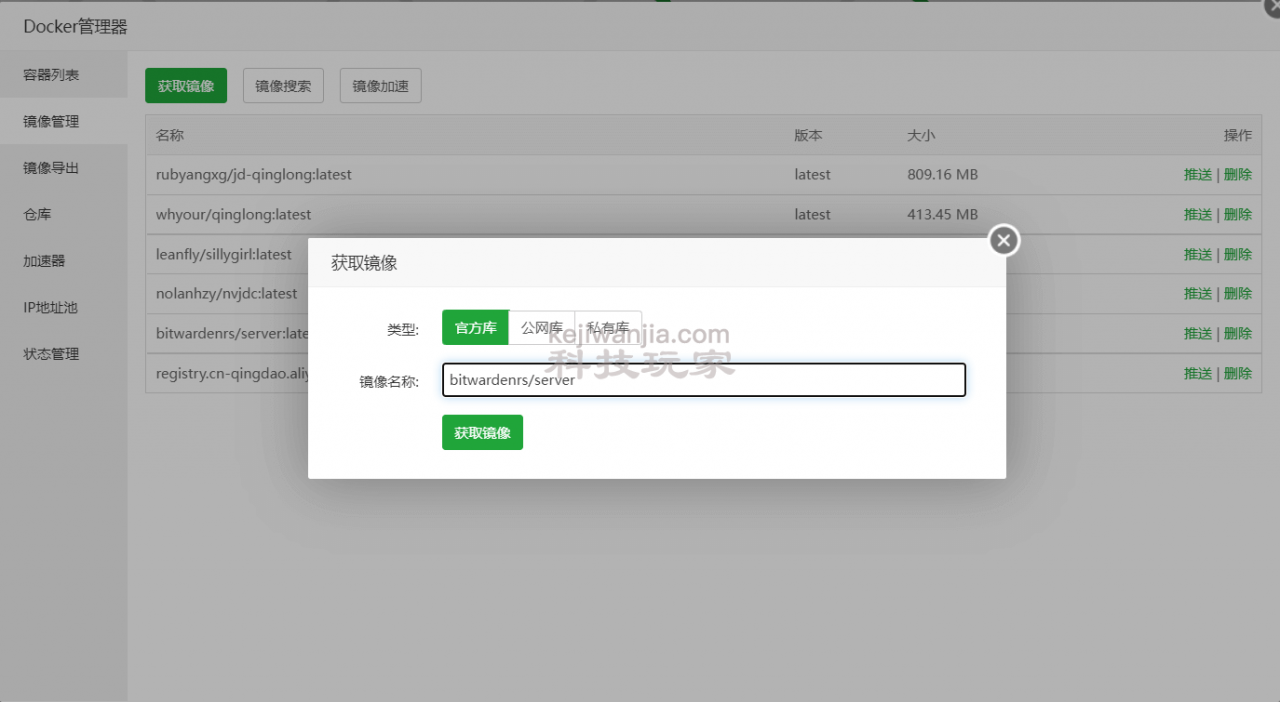The image size is (1280, 702).
Task: Click 删除 for whyour/qinglong image
Action: pyautogui.click(x=1237, y=214)
